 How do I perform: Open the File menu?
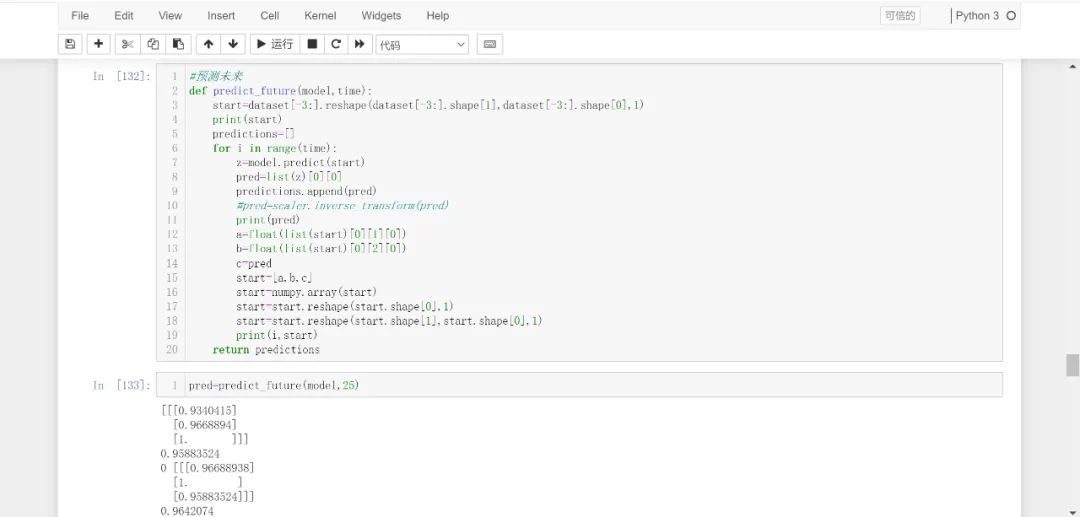coord(80,15)
